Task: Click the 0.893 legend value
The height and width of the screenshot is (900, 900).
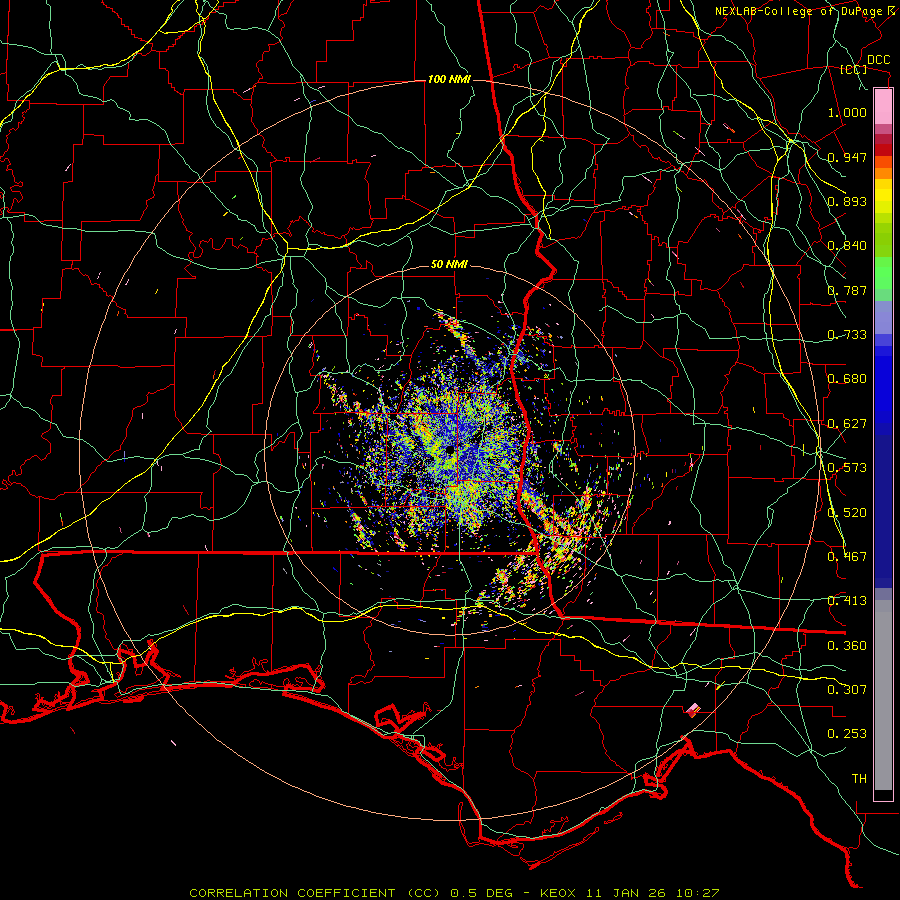Action: pyautogui.click(x=847, y=201)
